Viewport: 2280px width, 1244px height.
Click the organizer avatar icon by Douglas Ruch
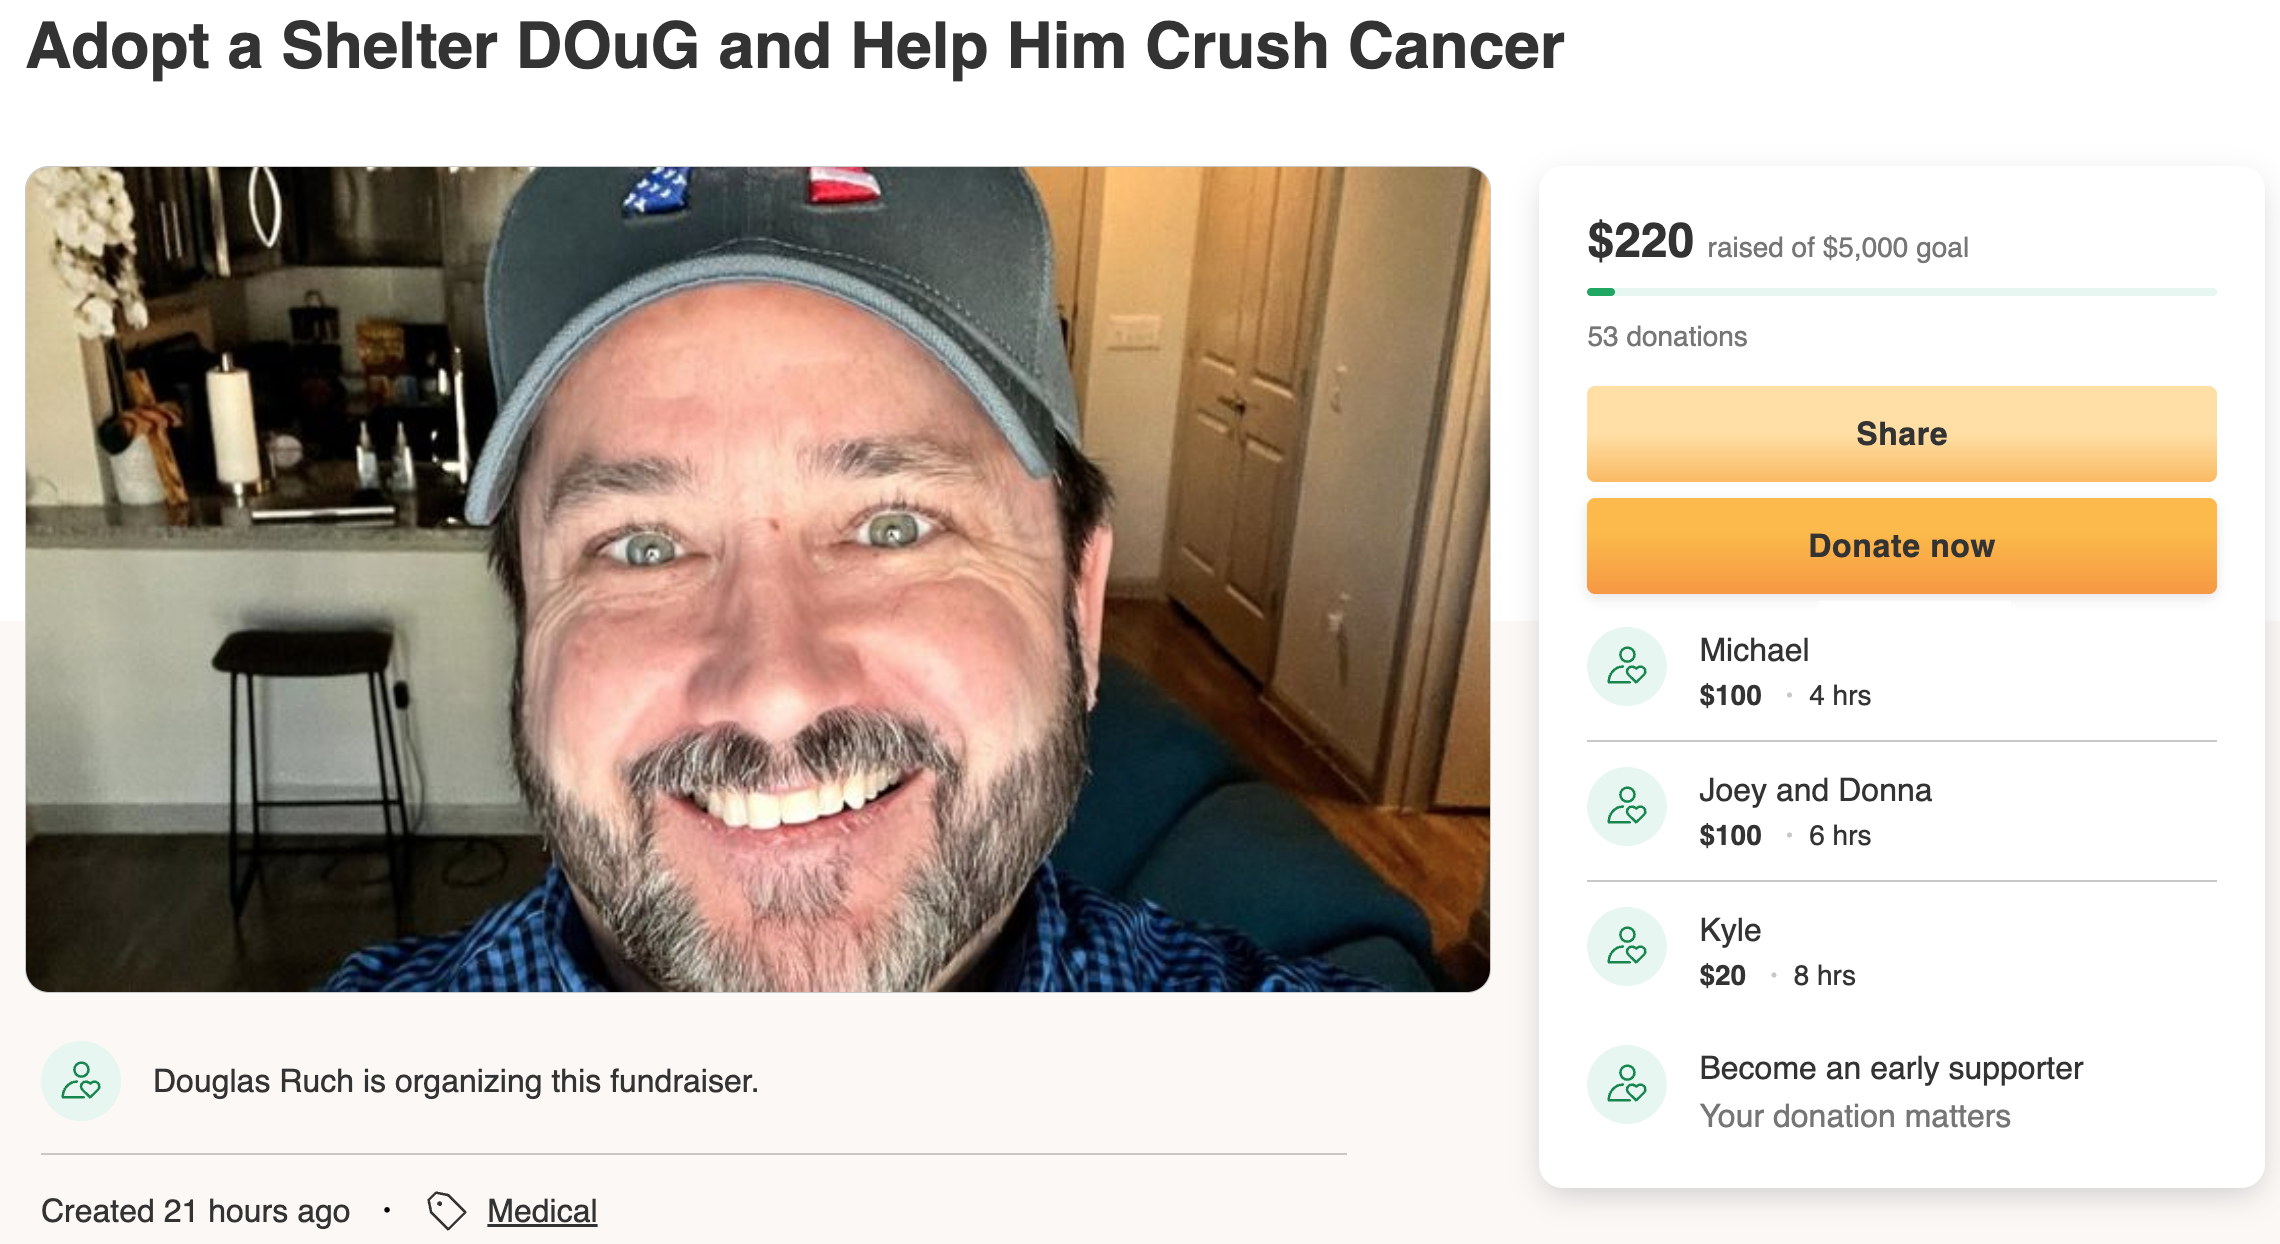click(81, 1081)
